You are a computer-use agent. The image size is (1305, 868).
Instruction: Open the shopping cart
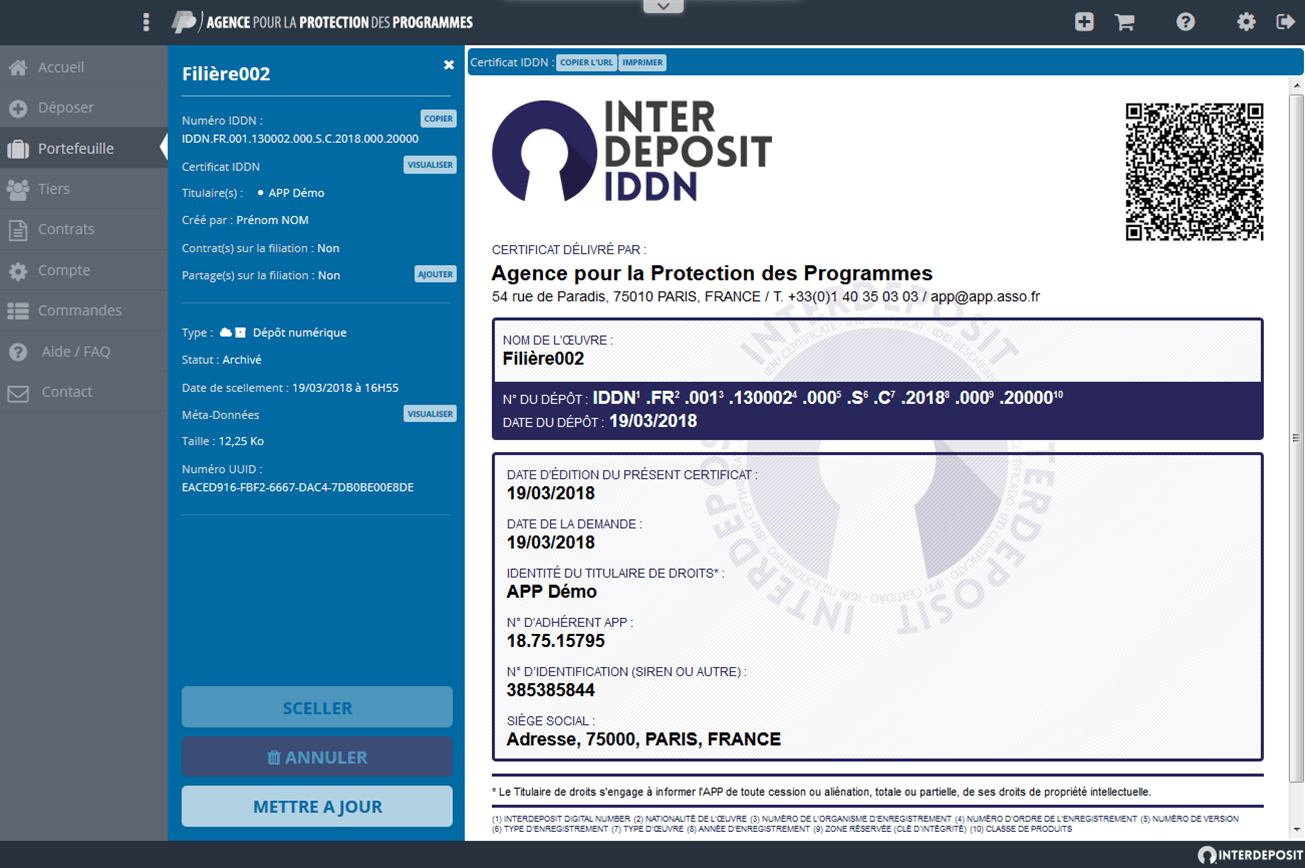coord(1125,22)
